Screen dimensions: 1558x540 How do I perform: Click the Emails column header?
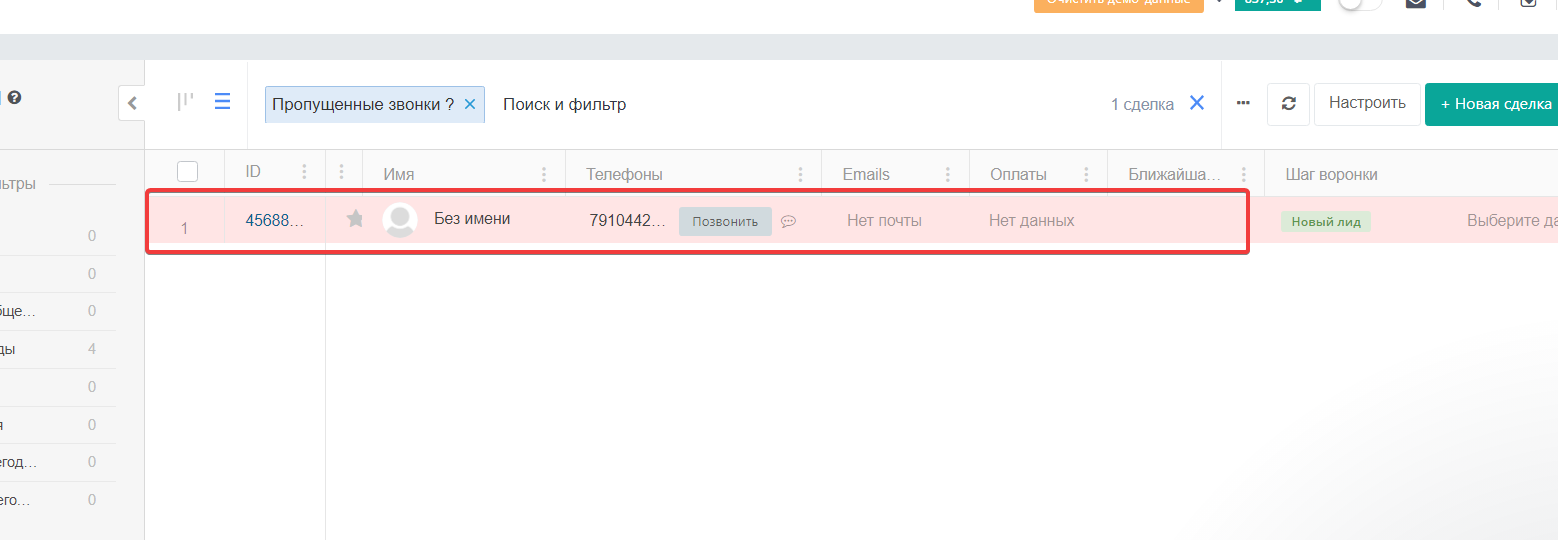(866, 174)
